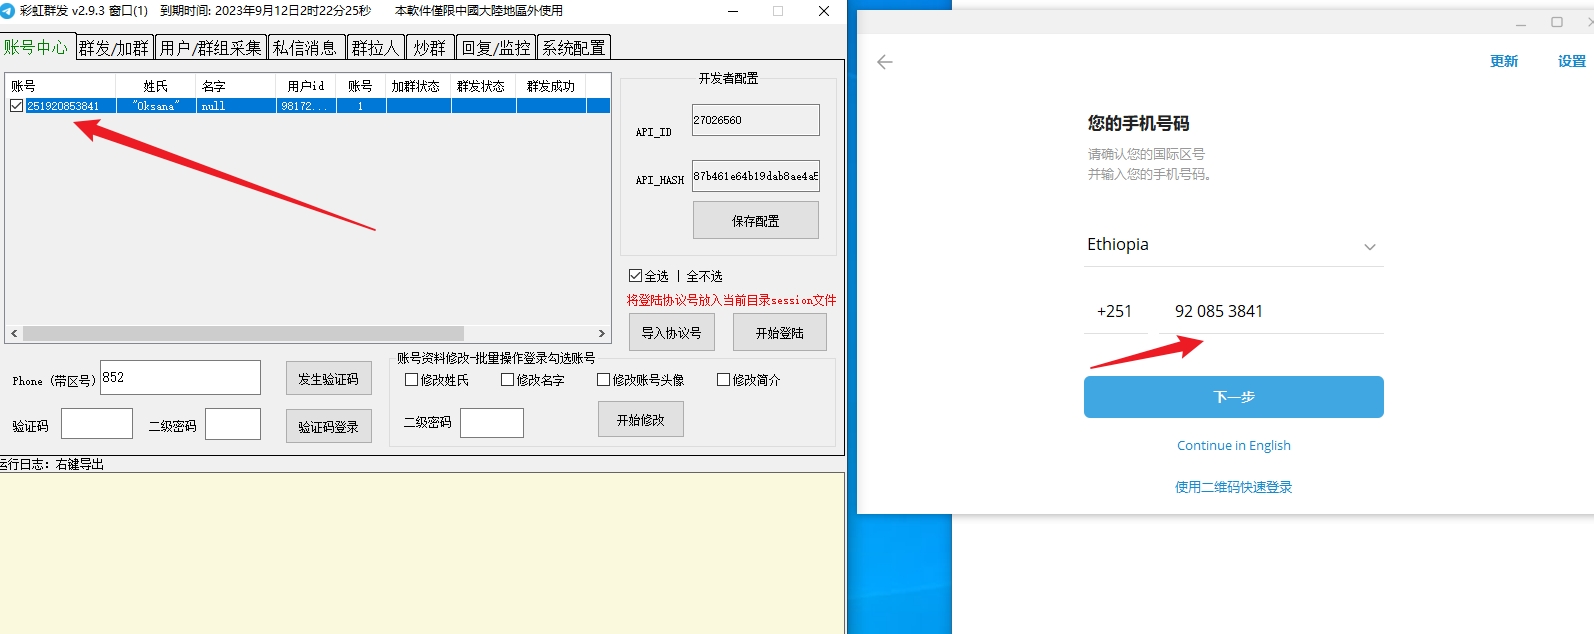The width and height of the screenshot is (1594, 634).
Task: Click the back arrow in the login window
Action: (x=884, y=62)
